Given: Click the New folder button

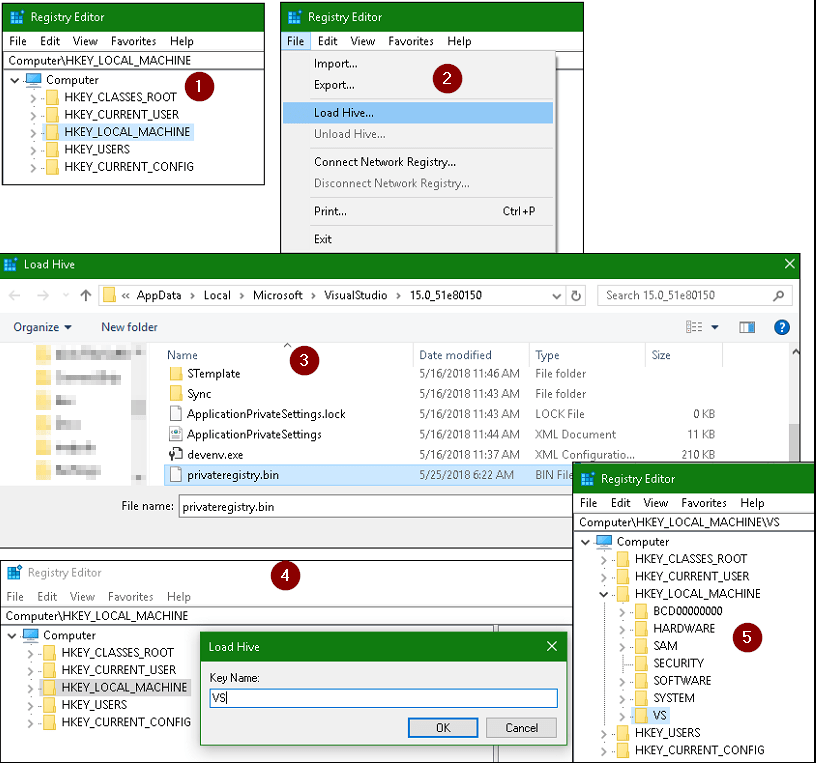Looking at the screenshot, I should pos(129,327).
